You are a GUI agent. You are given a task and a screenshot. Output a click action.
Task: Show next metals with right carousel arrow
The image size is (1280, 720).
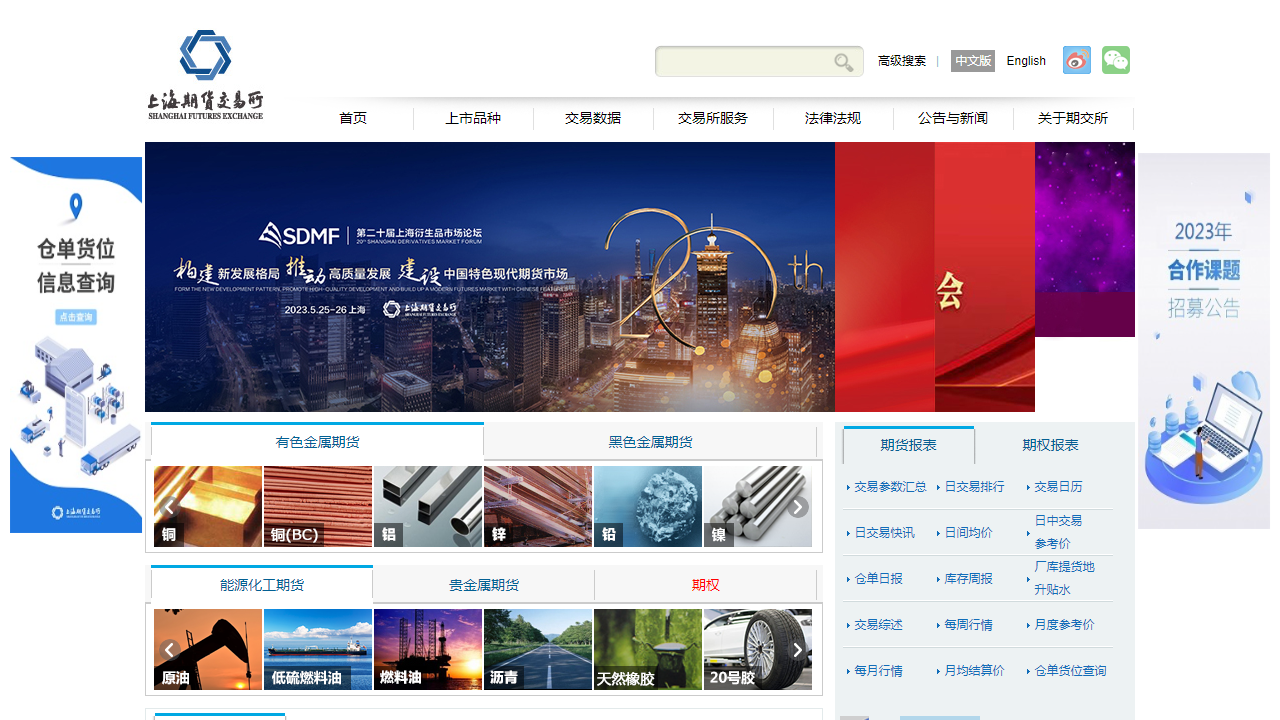click(798, 507)
